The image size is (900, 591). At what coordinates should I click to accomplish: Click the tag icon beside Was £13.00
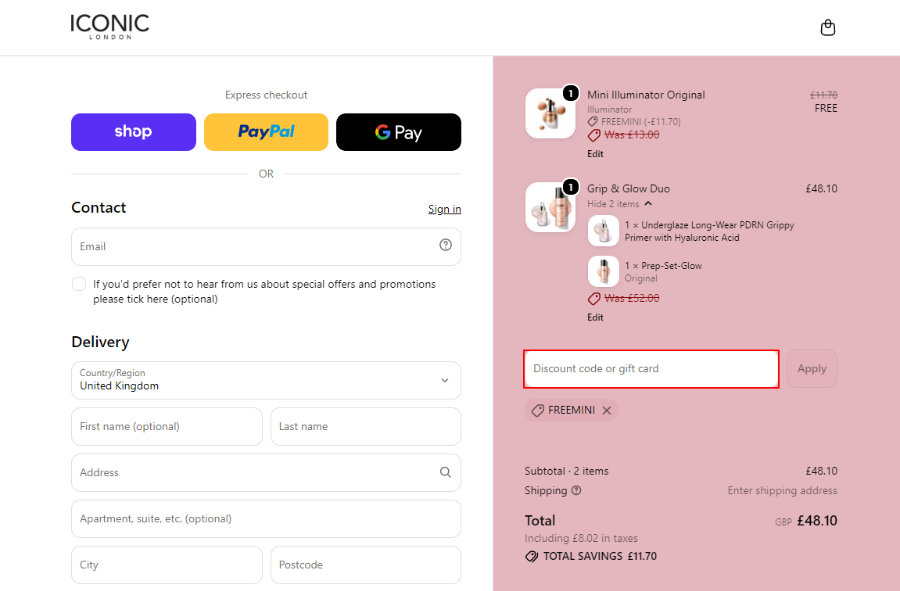pyautogui.click(x=594, y=135)
